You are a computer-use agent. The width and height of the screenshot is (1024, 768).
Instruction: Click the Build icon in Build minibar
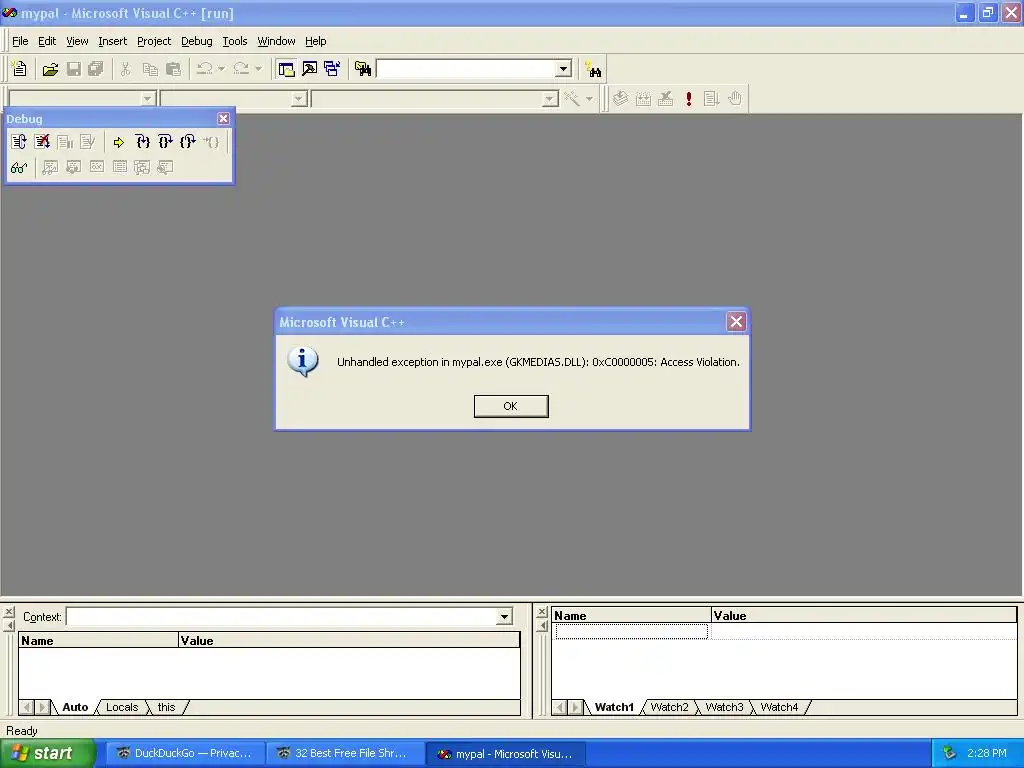coord(643,99)
